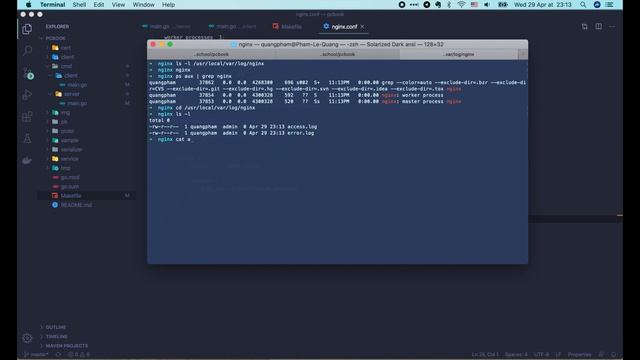This screenshot has height=360, width=640.
Task: Click the Ln, Col cursor position indicator
Action: [x=485, y=355]
